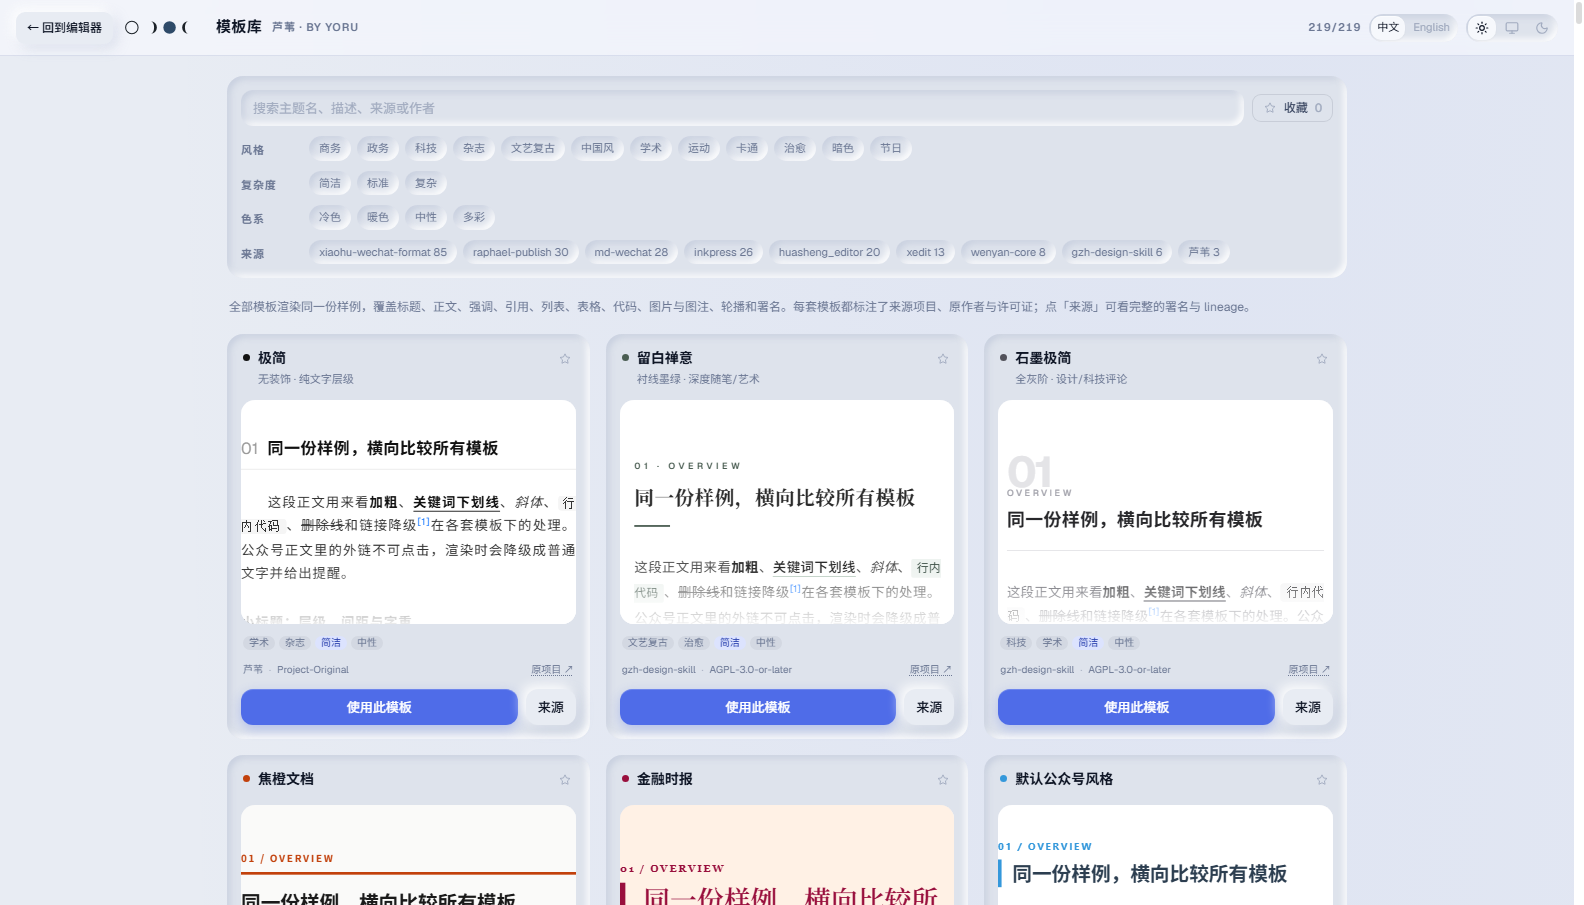This screenshot has height=905, width=1584.
Task: Filter source xiaohu-wechat-format 85
Action: click(x=383, y=252)
